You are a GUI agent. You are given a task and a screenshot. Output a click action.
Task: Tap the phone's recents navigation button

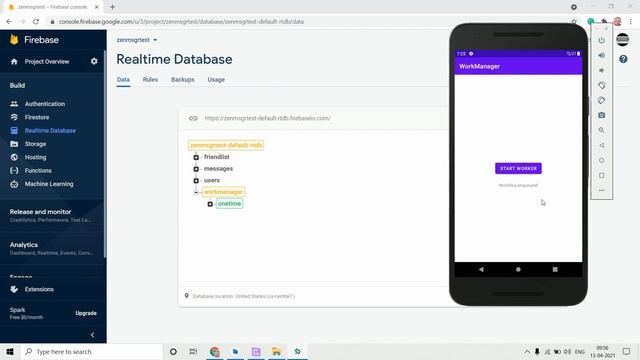(555, 269)
